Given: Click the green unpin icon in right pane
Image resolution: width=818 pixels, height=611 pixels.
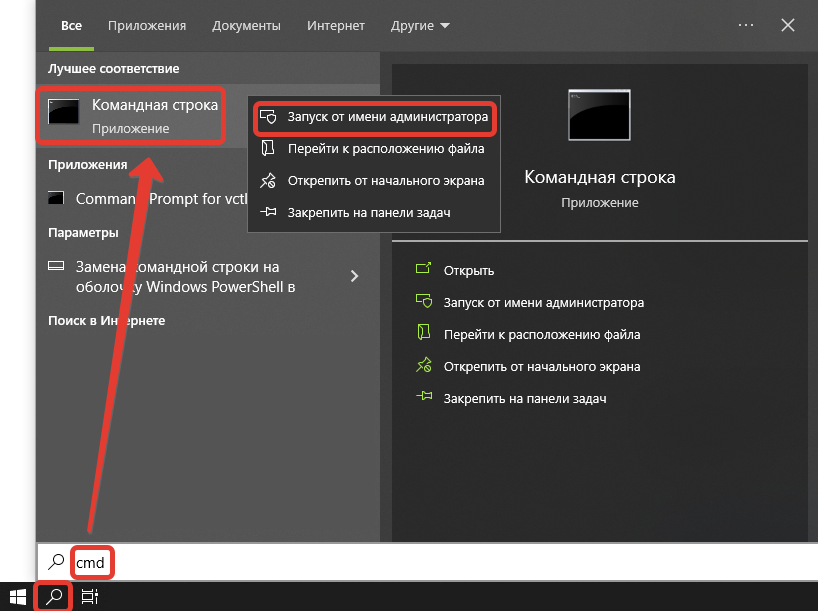Looking at the screenshot, I should (x=424, y=364).
